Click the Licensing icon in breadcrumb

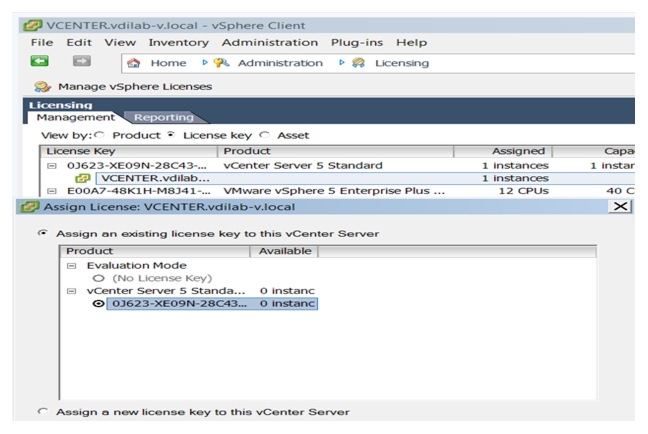(x=358, y=63)
